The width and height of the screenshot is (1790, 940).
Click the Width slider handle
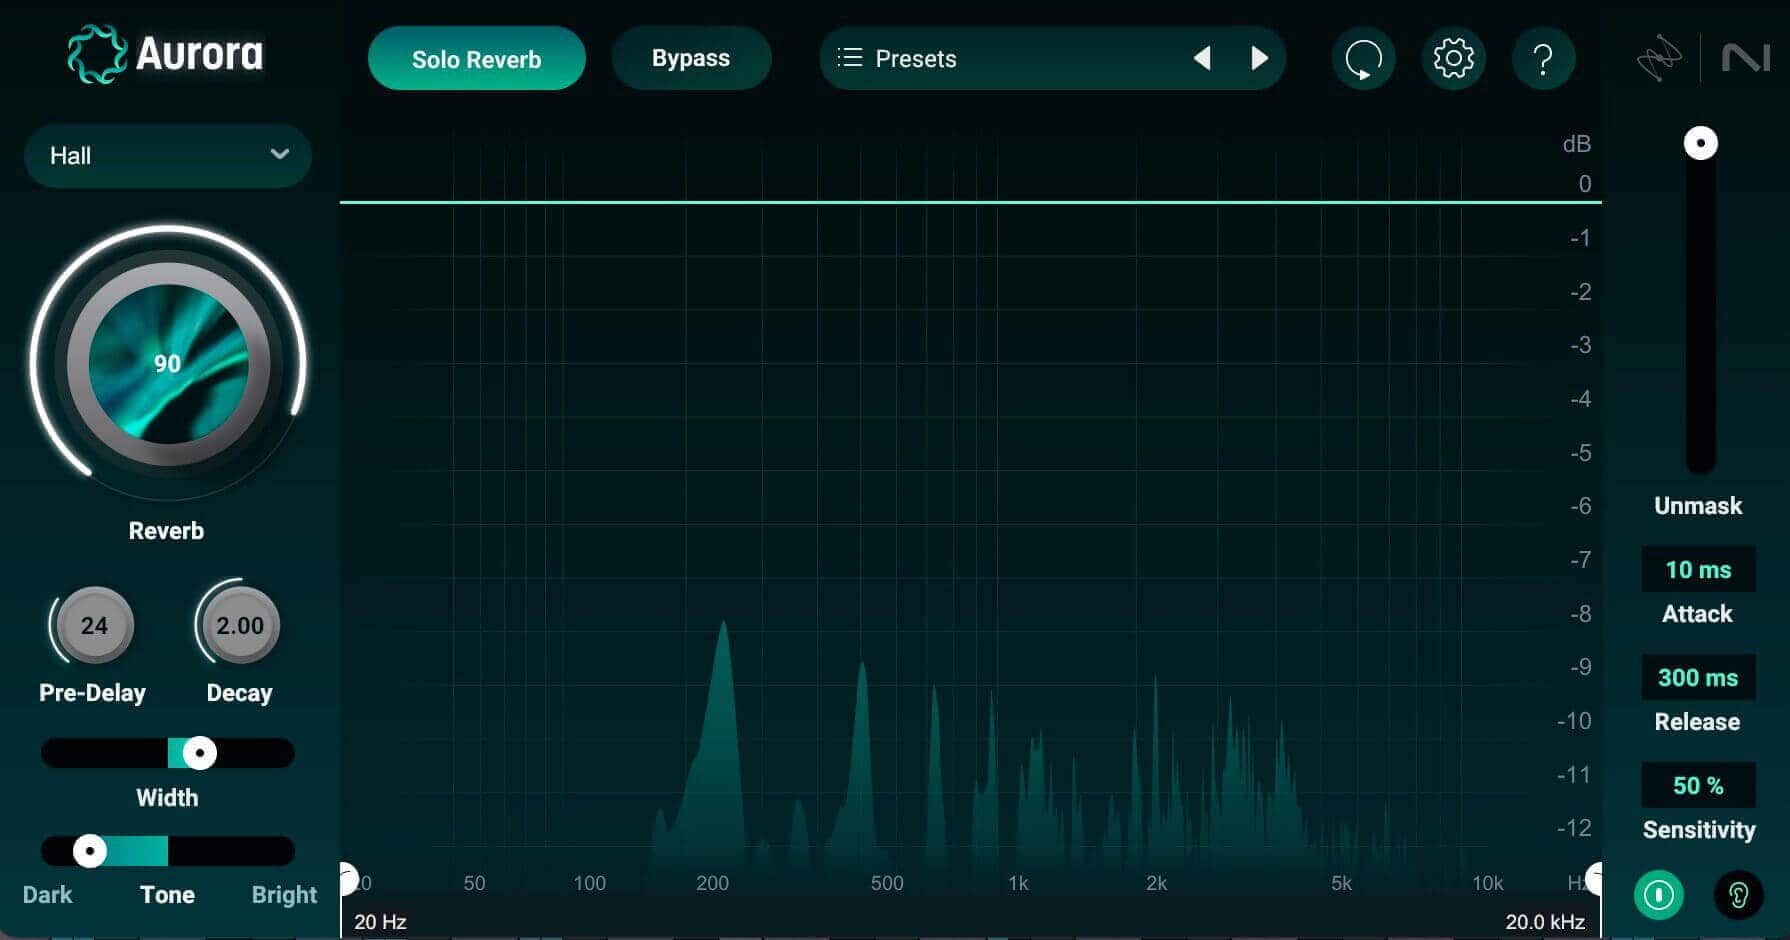(x=200, y=753)
